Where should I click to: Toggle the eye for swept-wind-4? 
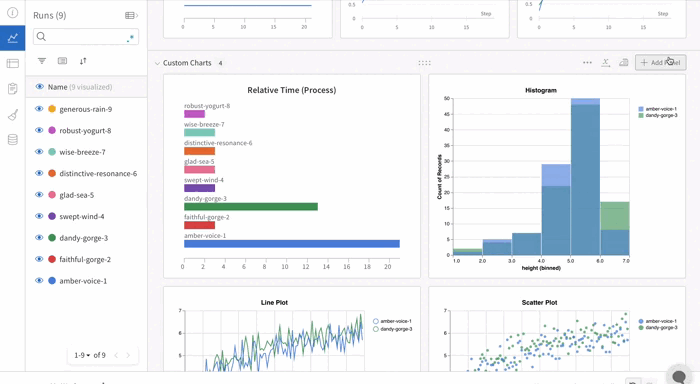coord(39,216)
